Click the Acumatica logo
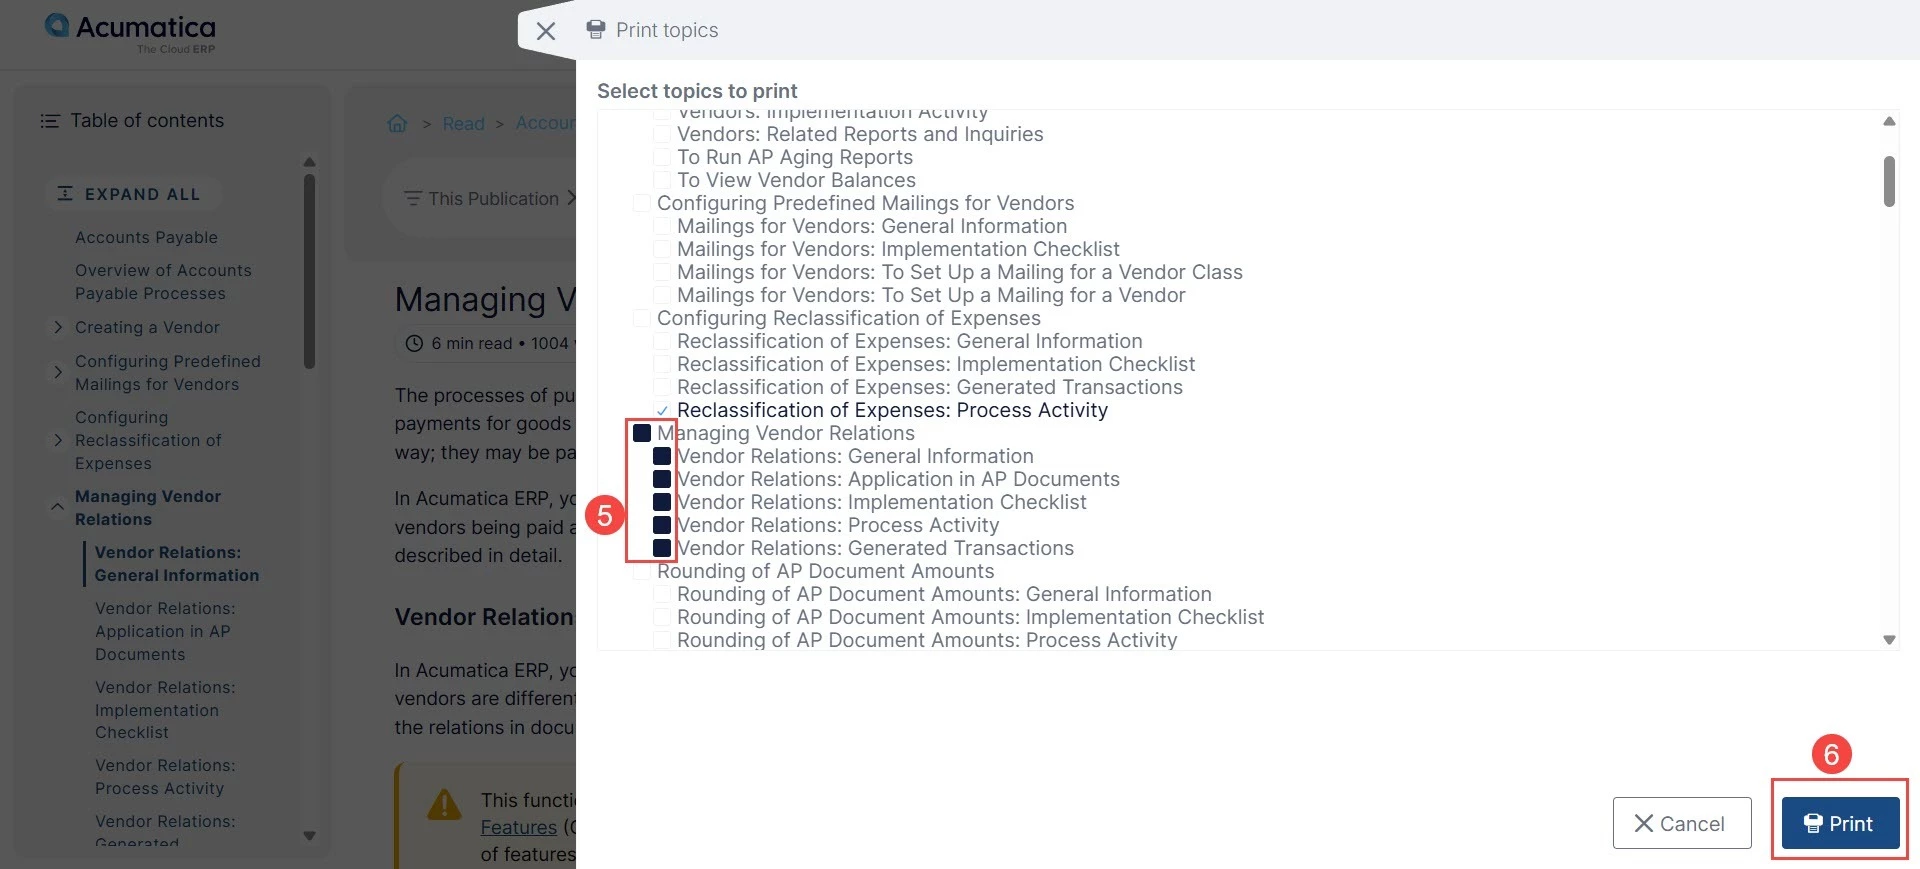 point(131,33)
